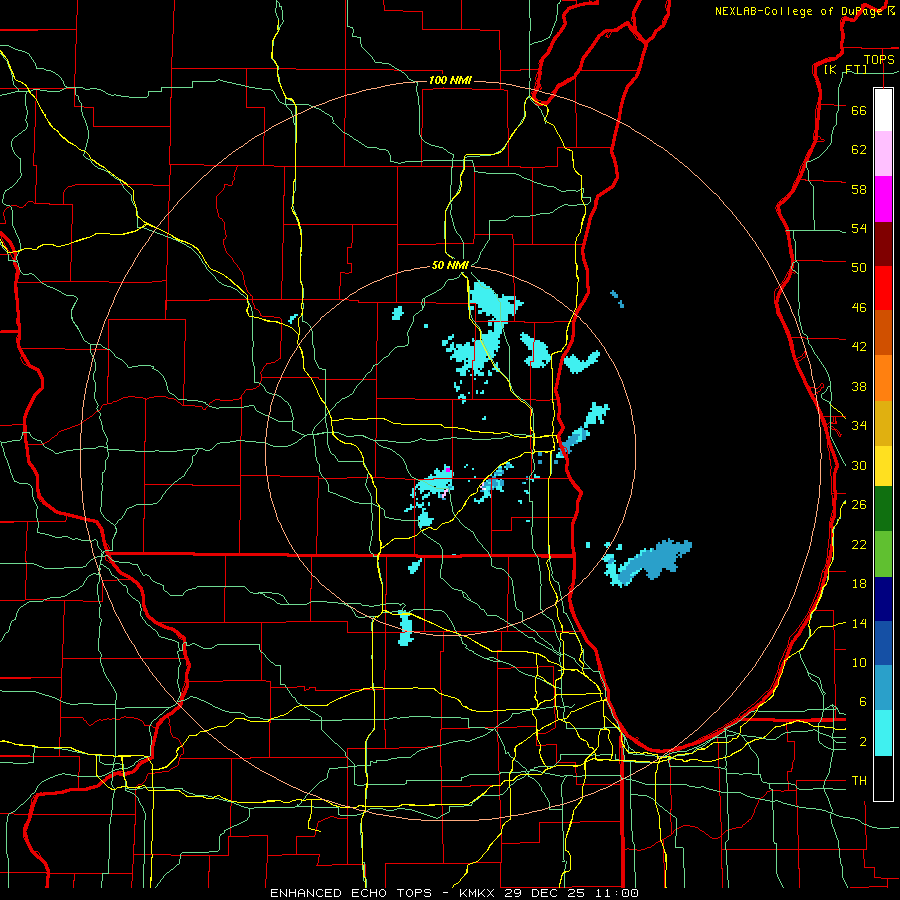The height and width of the screenshot is (900, 900).
Task: Click the 'KMKX' radar site identifier
Action: pyautogui.click(x=478, y=893)
